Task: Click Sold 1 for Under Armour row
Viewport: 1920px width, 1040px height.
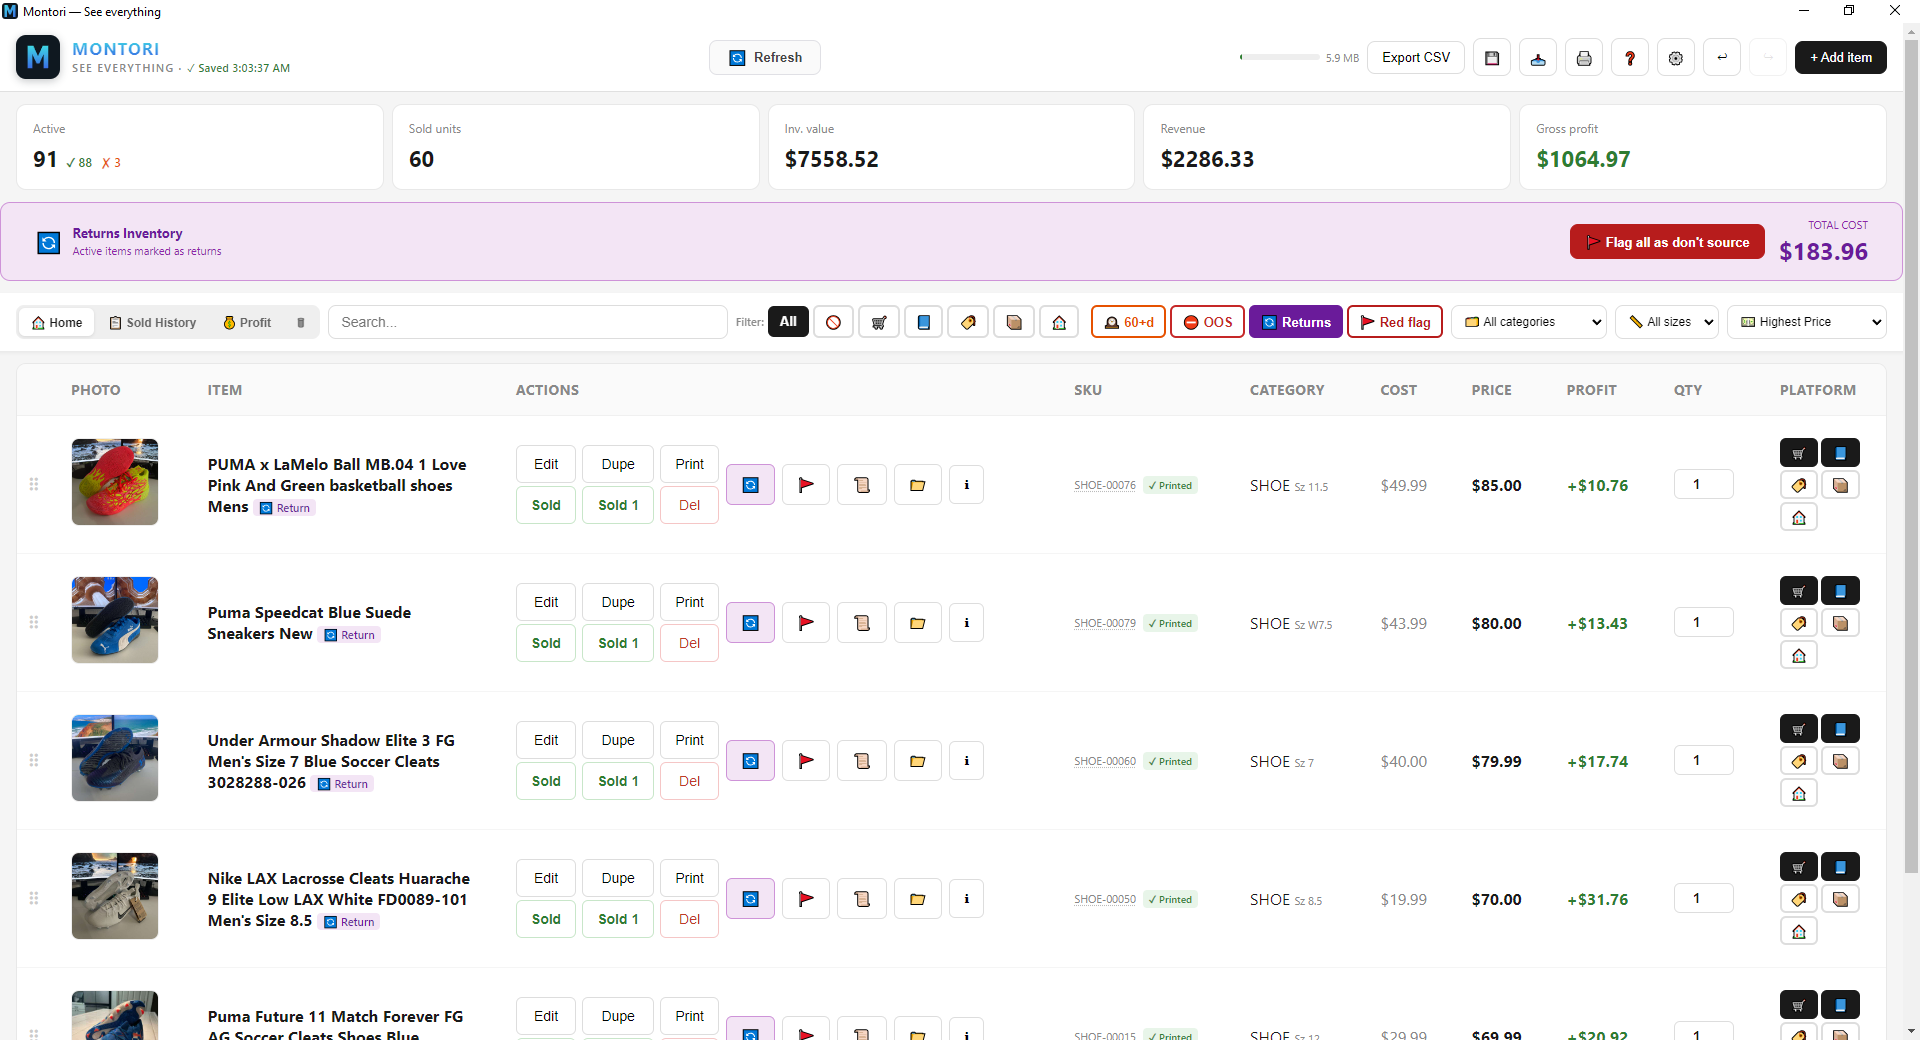Action: [x=618, y=781]
